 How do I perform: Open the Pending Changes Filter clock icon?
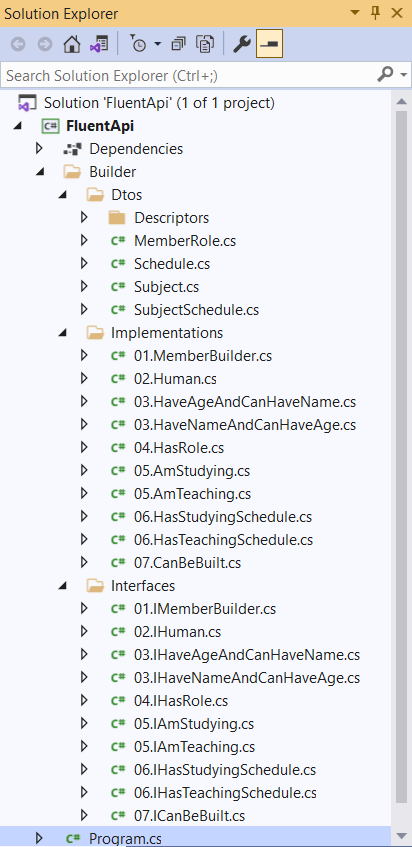coord(138,44)
